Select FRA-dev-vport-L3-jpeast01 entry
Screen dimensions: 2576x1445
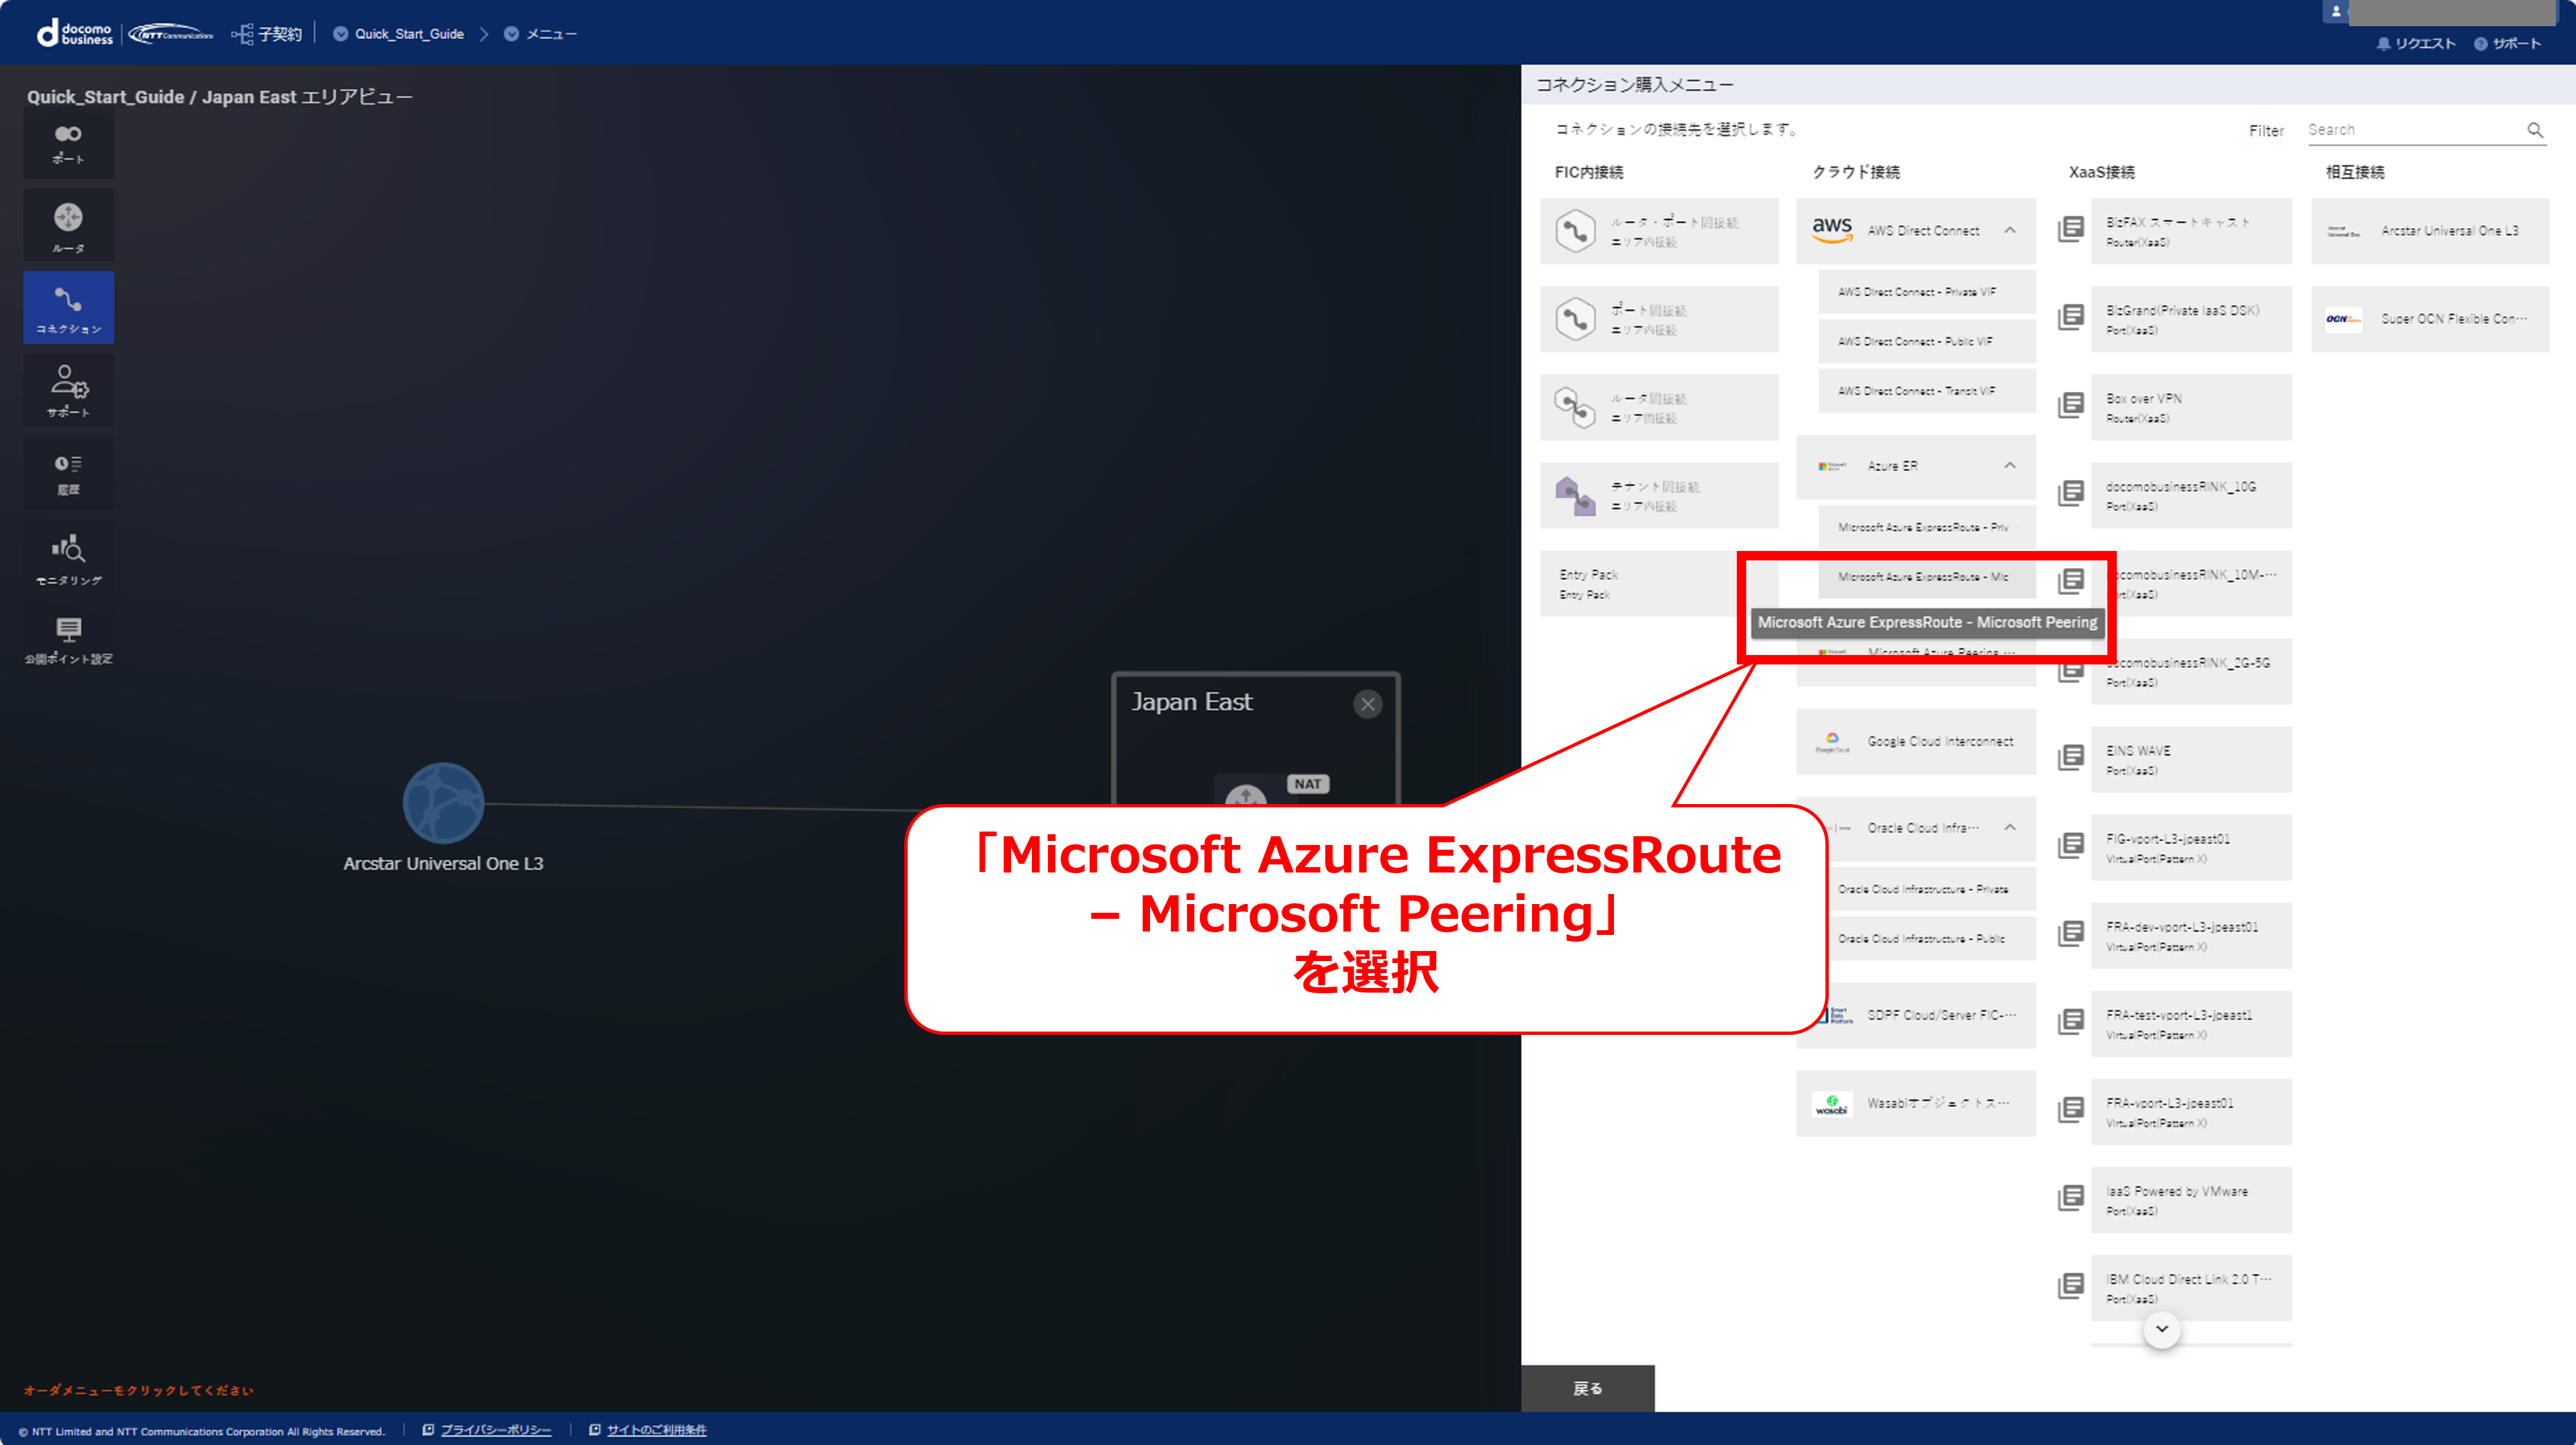[x=2191, y=935]
